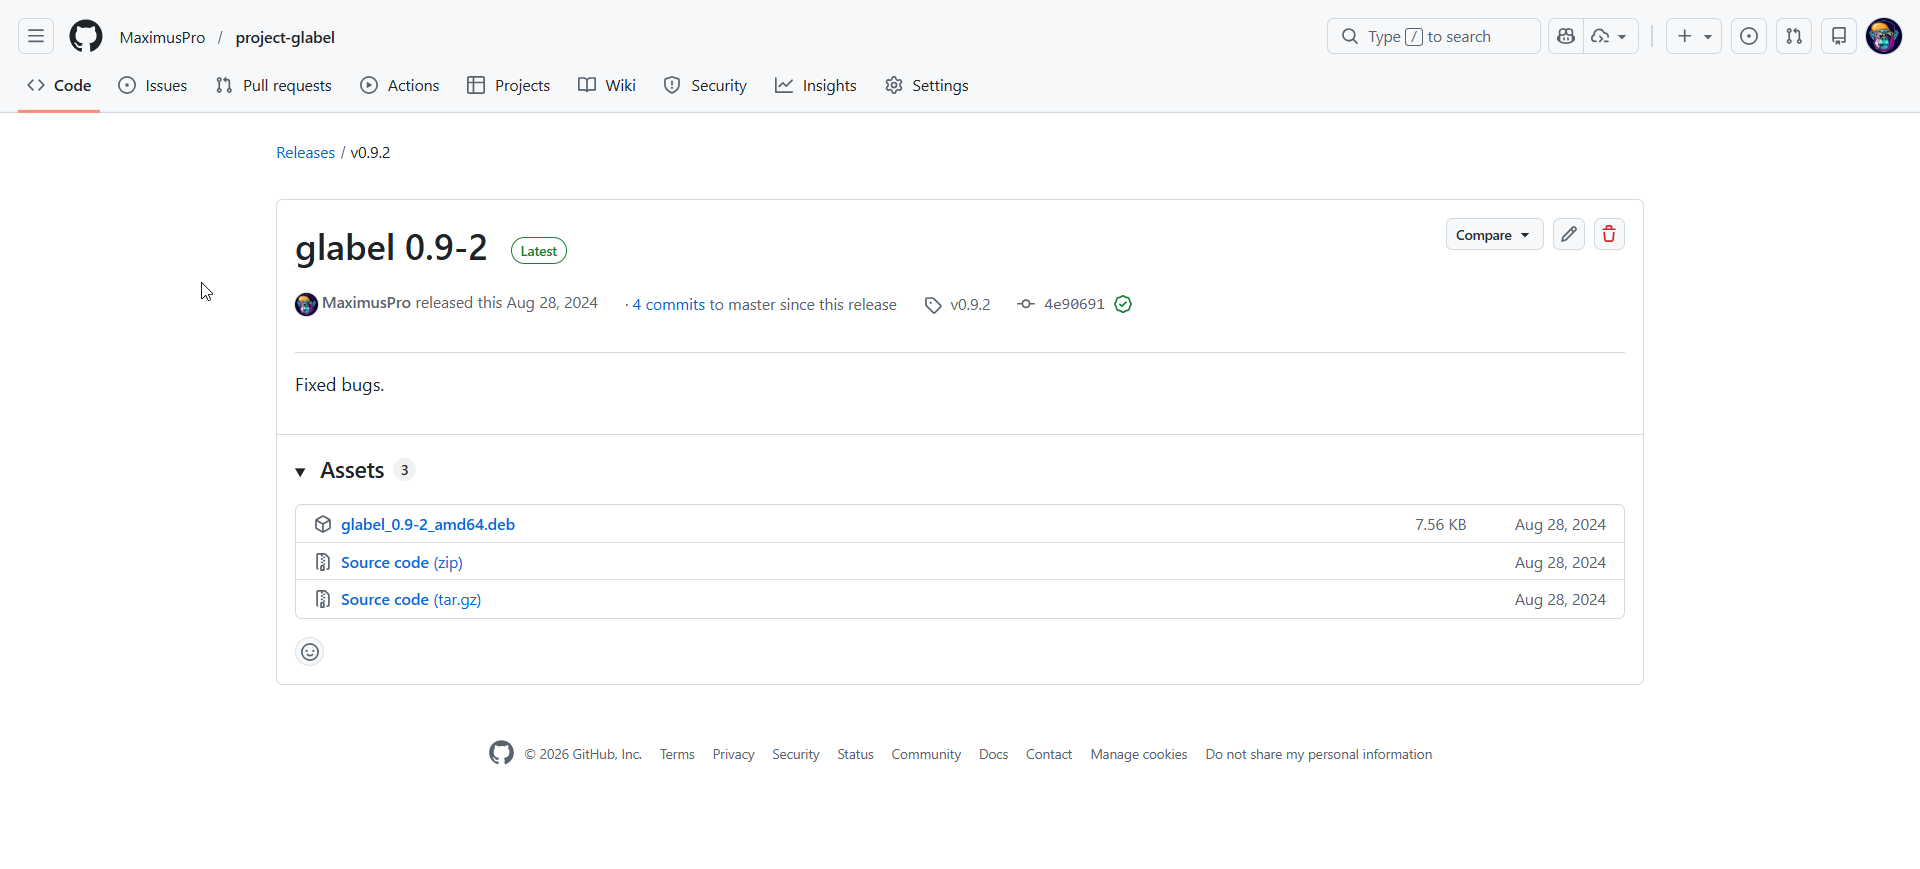Click the archive icon for Source code (tar.gz)
This screenshot has width=1920, height=869.
323,599
